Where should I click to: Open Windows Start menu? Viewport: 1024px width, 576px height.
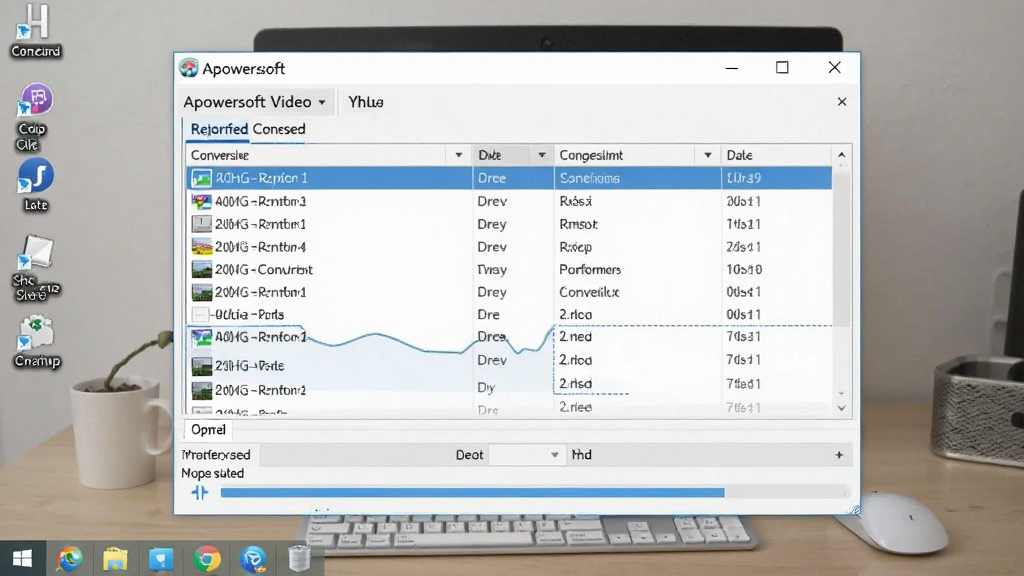tap(22, 558)
